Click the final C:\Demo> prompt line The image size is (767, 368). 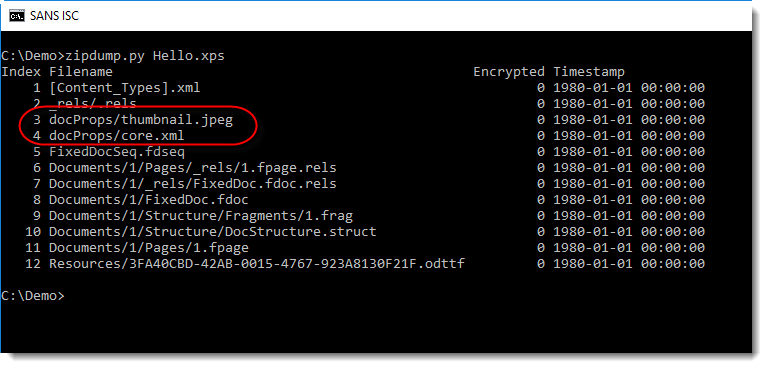[32, 296]
